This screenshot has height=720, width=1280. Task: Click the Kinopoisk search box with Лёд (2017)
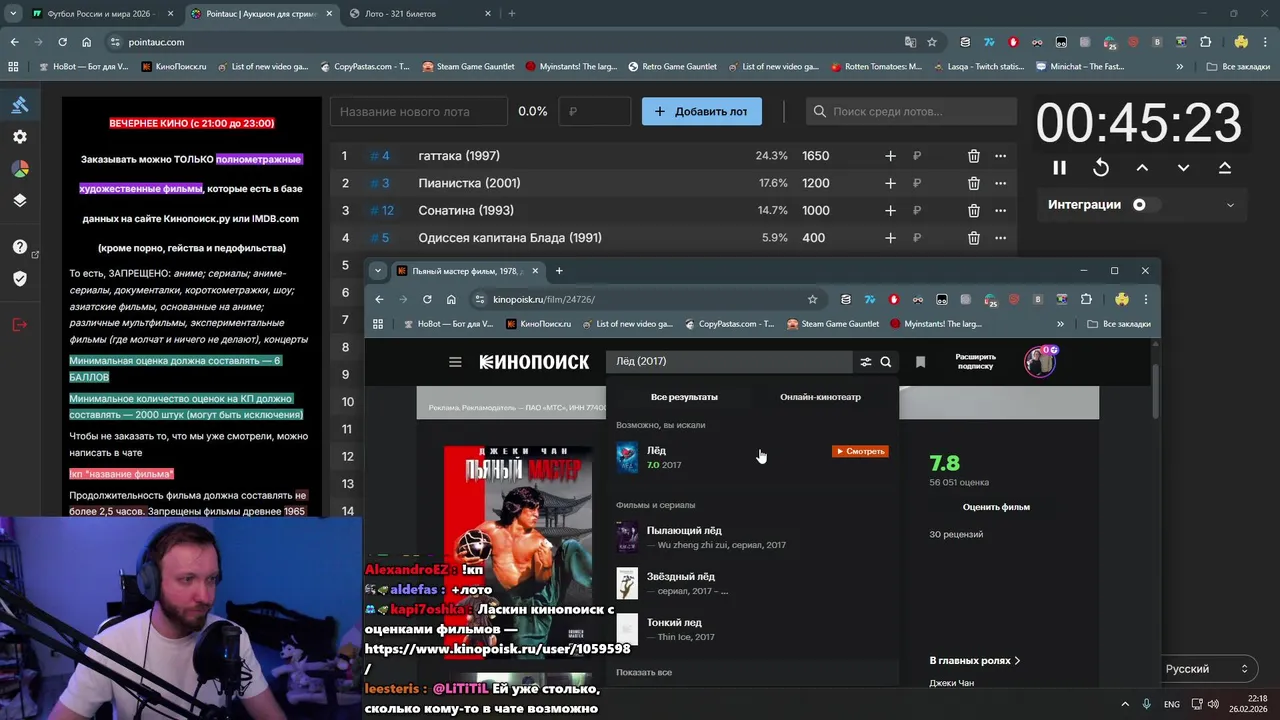click(730, 362)
